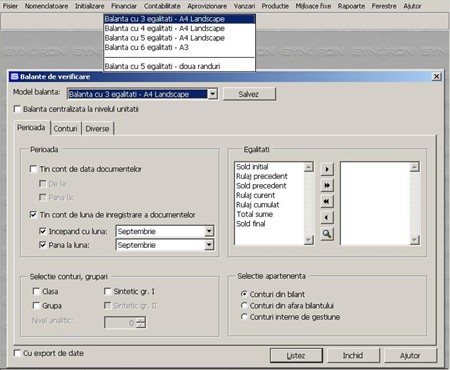Image resolution: width=450 pixels, height=370 pixels.
Task: Check the Grupa grouping option
Action: (x=36, y=306)
